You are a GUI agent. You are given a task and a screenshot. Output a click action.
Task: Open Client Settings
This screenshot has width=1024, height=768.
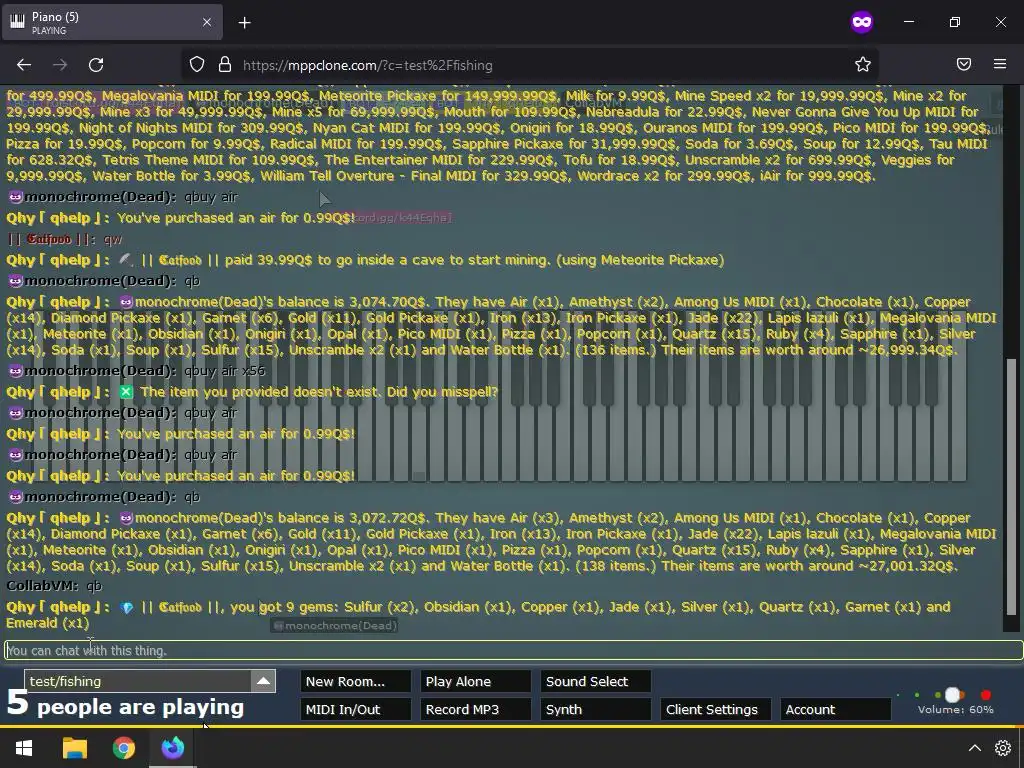click(716, 709)
